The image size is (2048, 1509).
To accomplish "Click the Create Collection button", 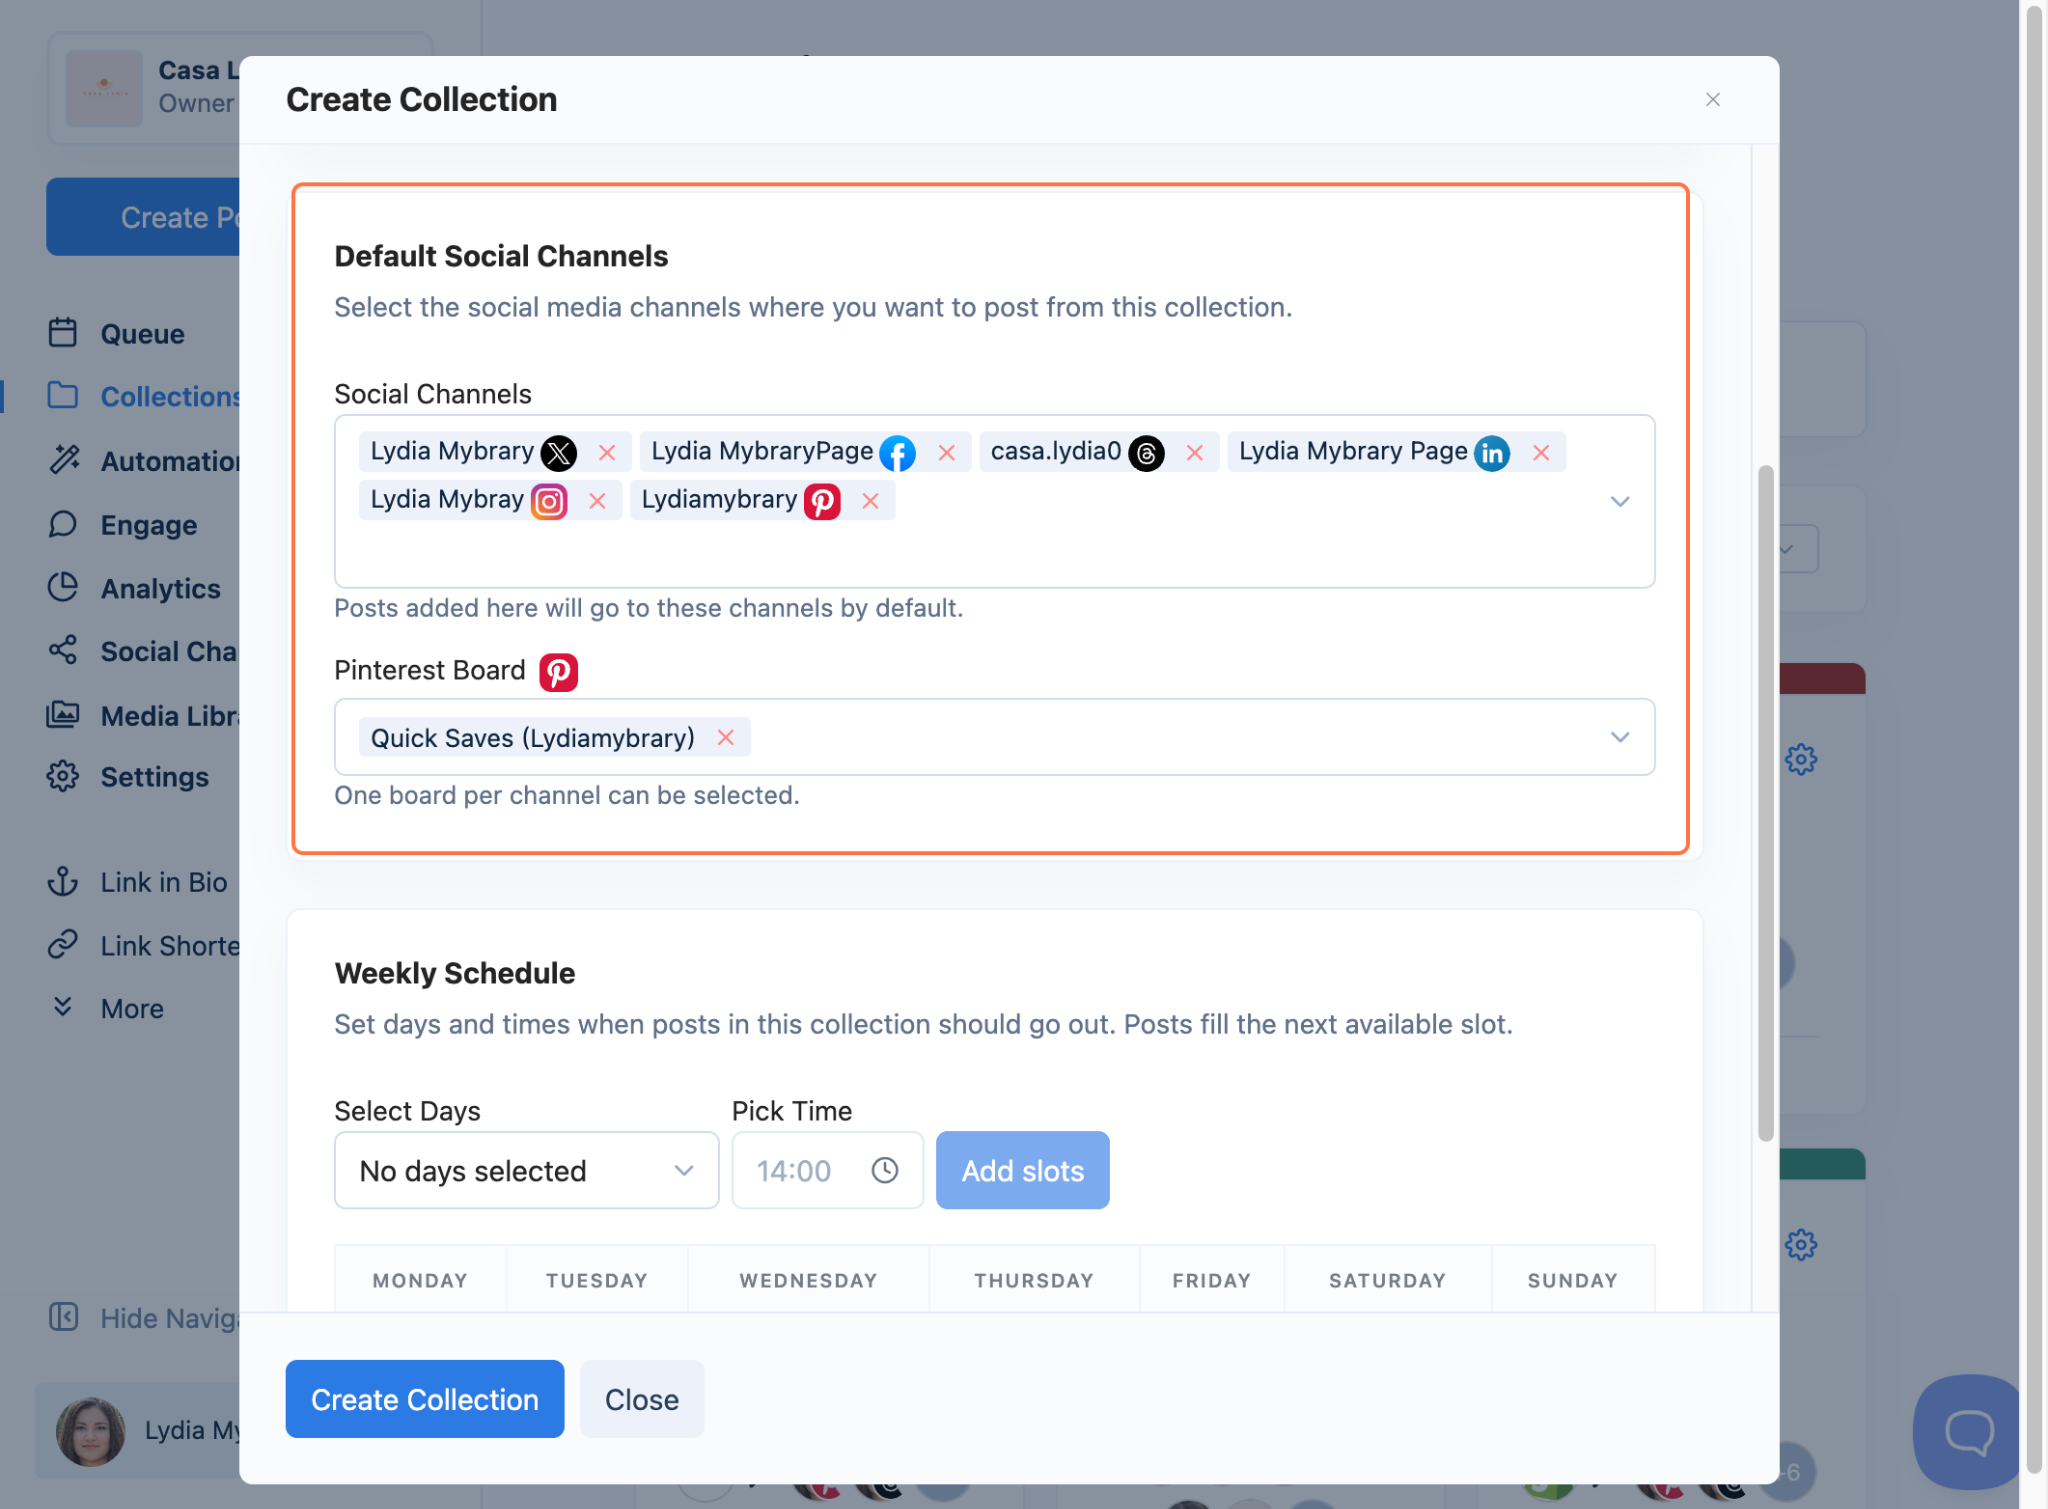I will tap(424, 1399).
